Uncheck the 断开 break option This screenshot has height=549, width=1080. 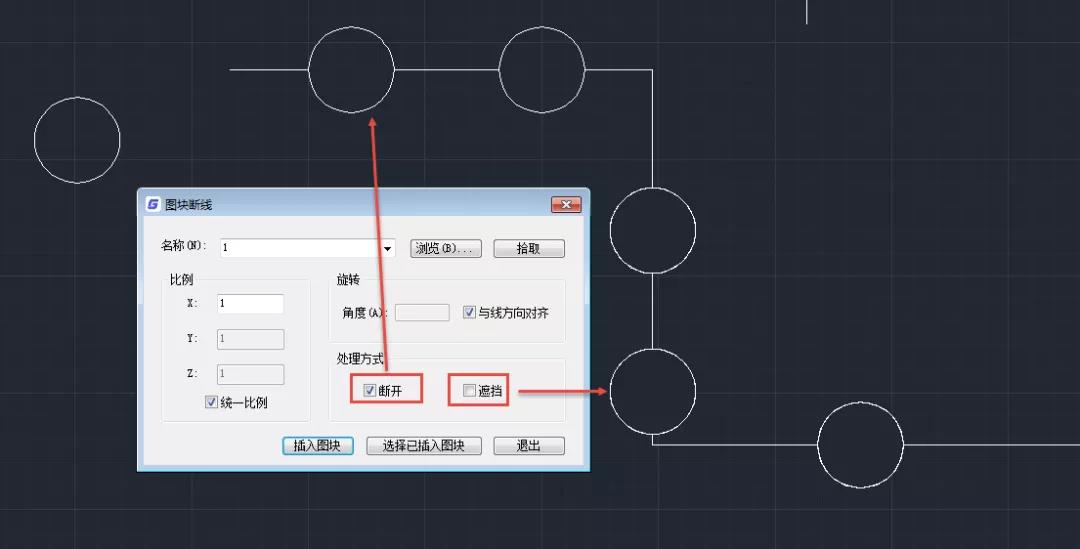[369, 390]
